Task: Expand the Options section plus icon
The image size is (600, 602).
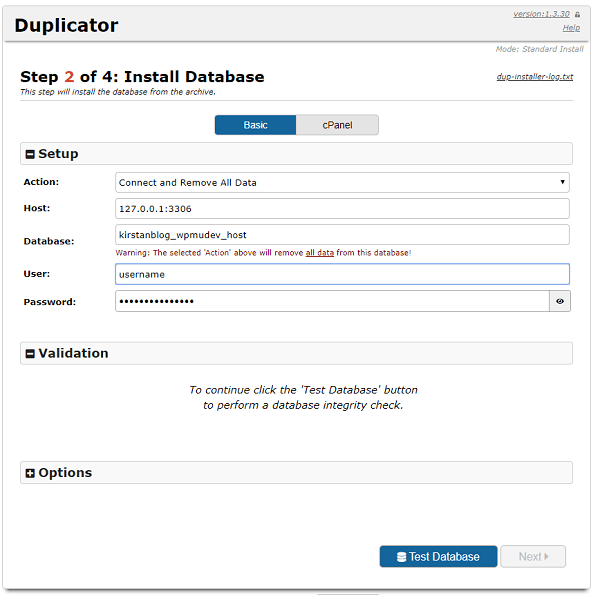Action: (30, 473)
